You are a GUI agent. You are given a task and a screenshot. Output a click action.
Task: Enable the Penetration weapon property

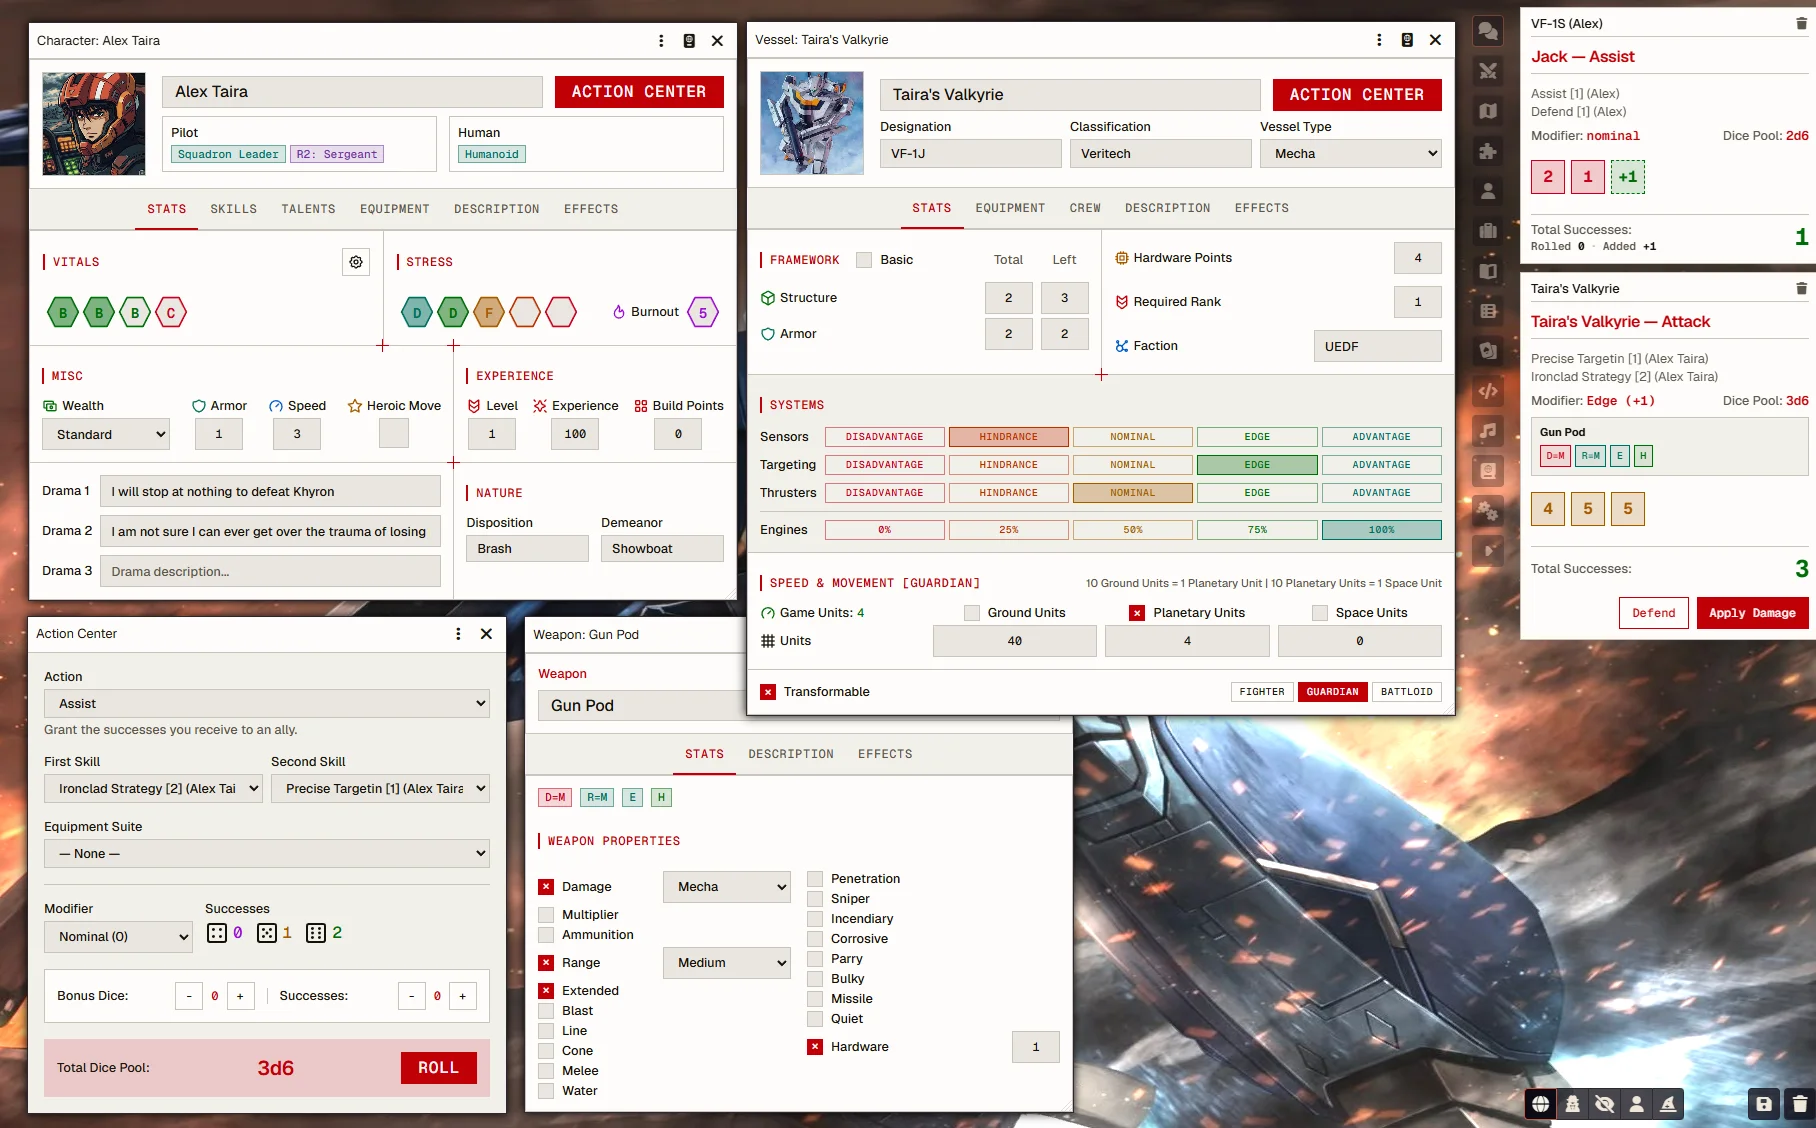coord(815,879)
